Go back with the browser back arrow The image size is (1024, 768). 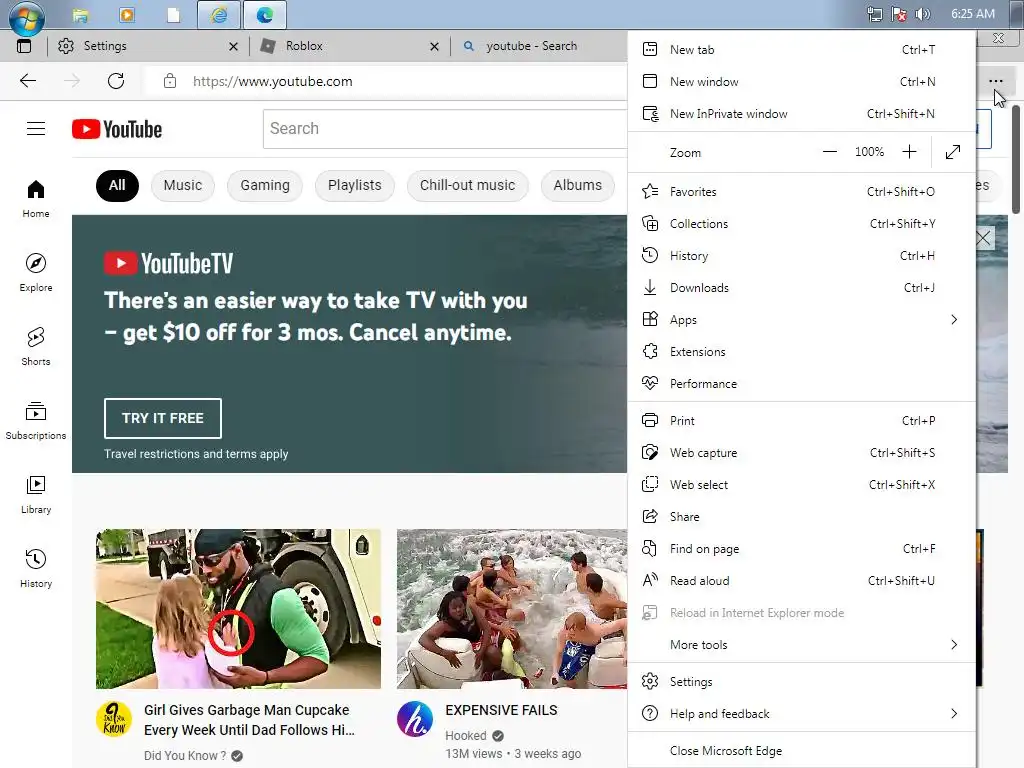click(28, 81)
